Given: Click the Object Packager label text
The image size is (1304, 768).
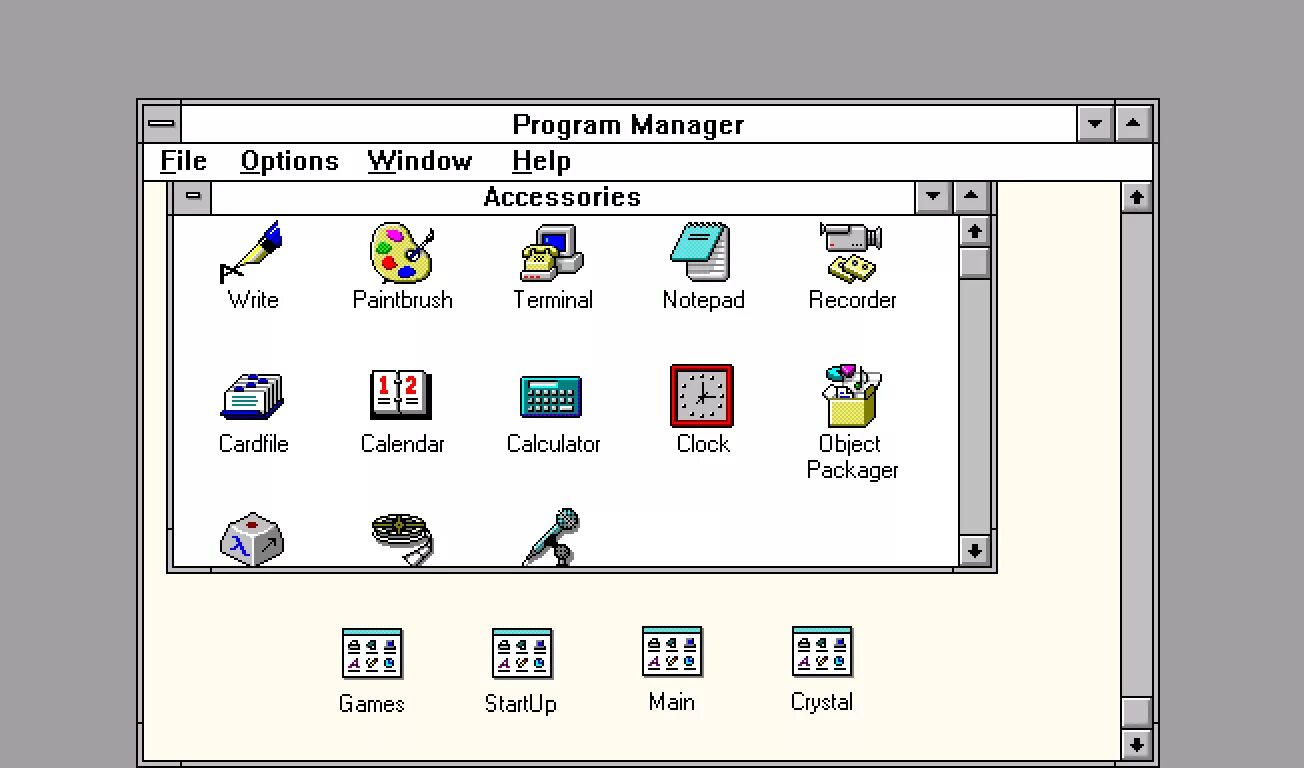Looking at the screenshot, I should coord(852,457).
